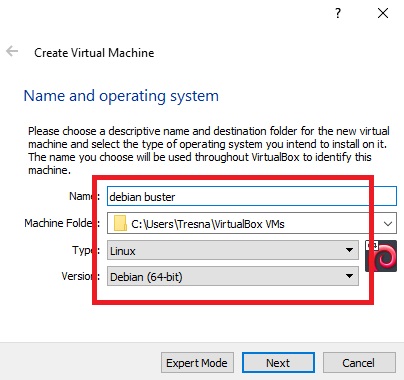Click the yellow folder icon in Machine Folder
The image size is (404, 380).
coord(120,223)
